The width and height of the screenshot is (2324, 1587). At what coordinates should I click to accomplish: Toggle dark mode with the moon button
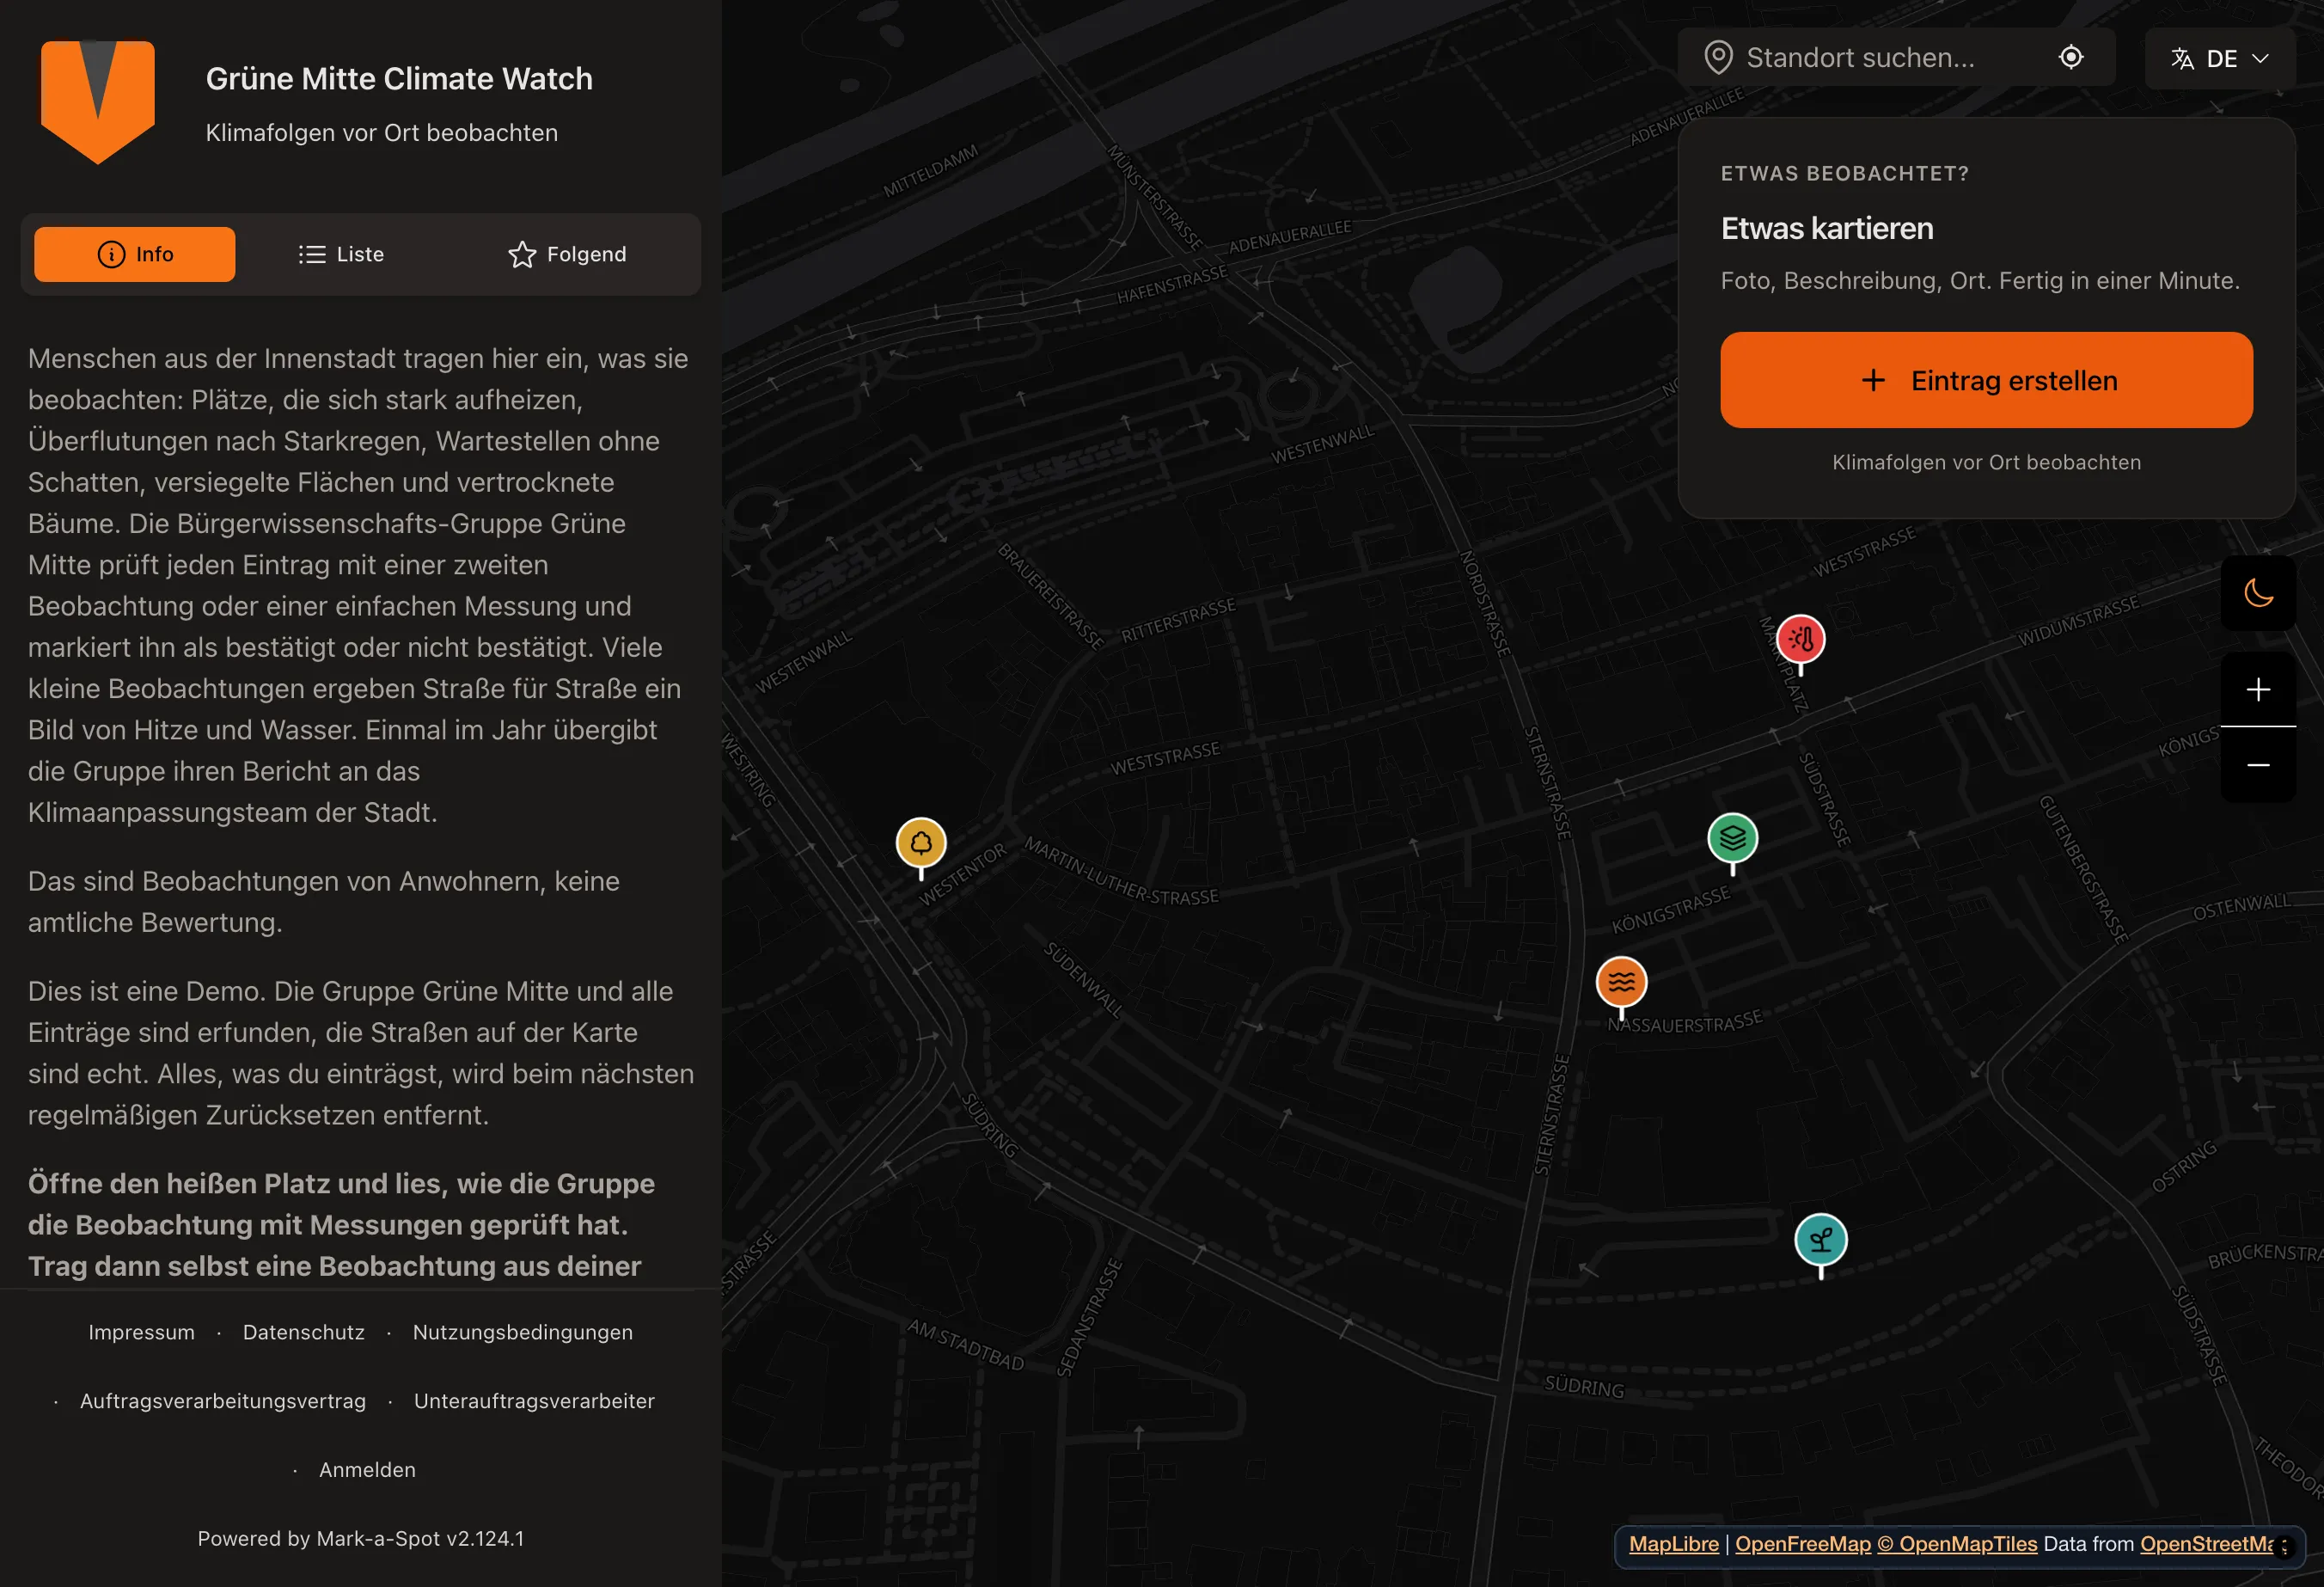[2258, 593]
